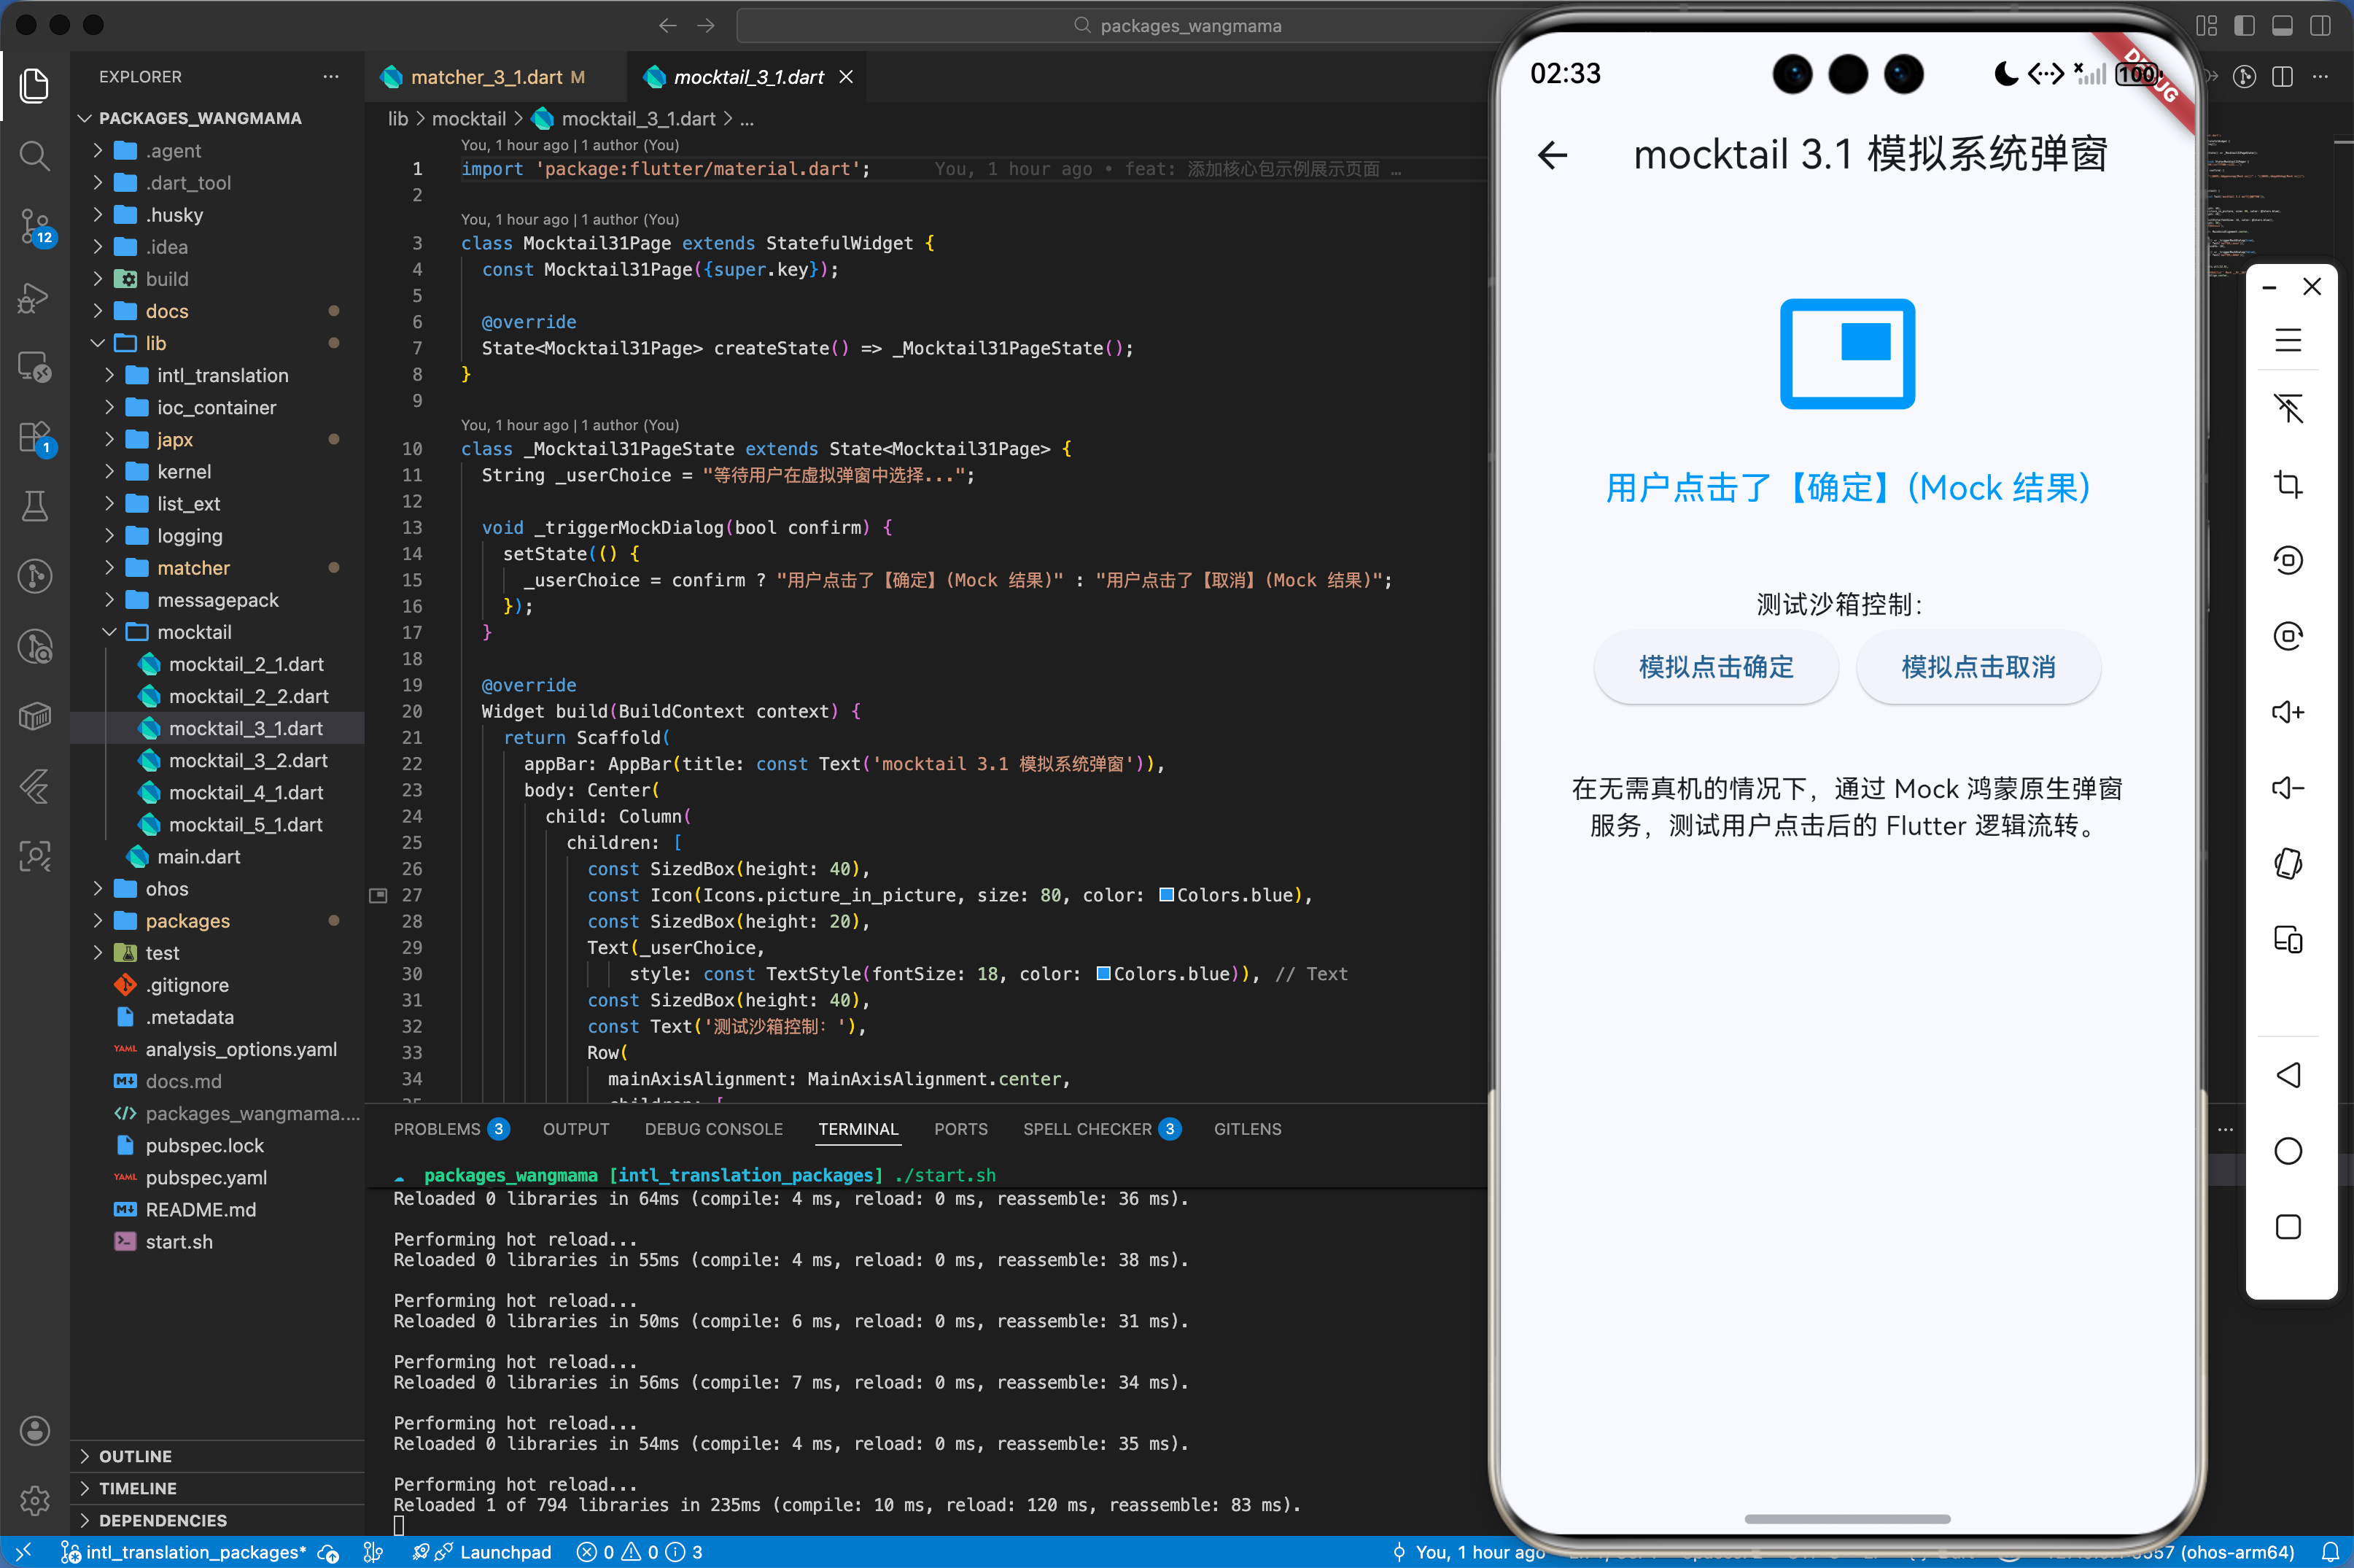
Task: Open the SPELL CHECKER panel tab
Action: [x=1102, y=1129]
